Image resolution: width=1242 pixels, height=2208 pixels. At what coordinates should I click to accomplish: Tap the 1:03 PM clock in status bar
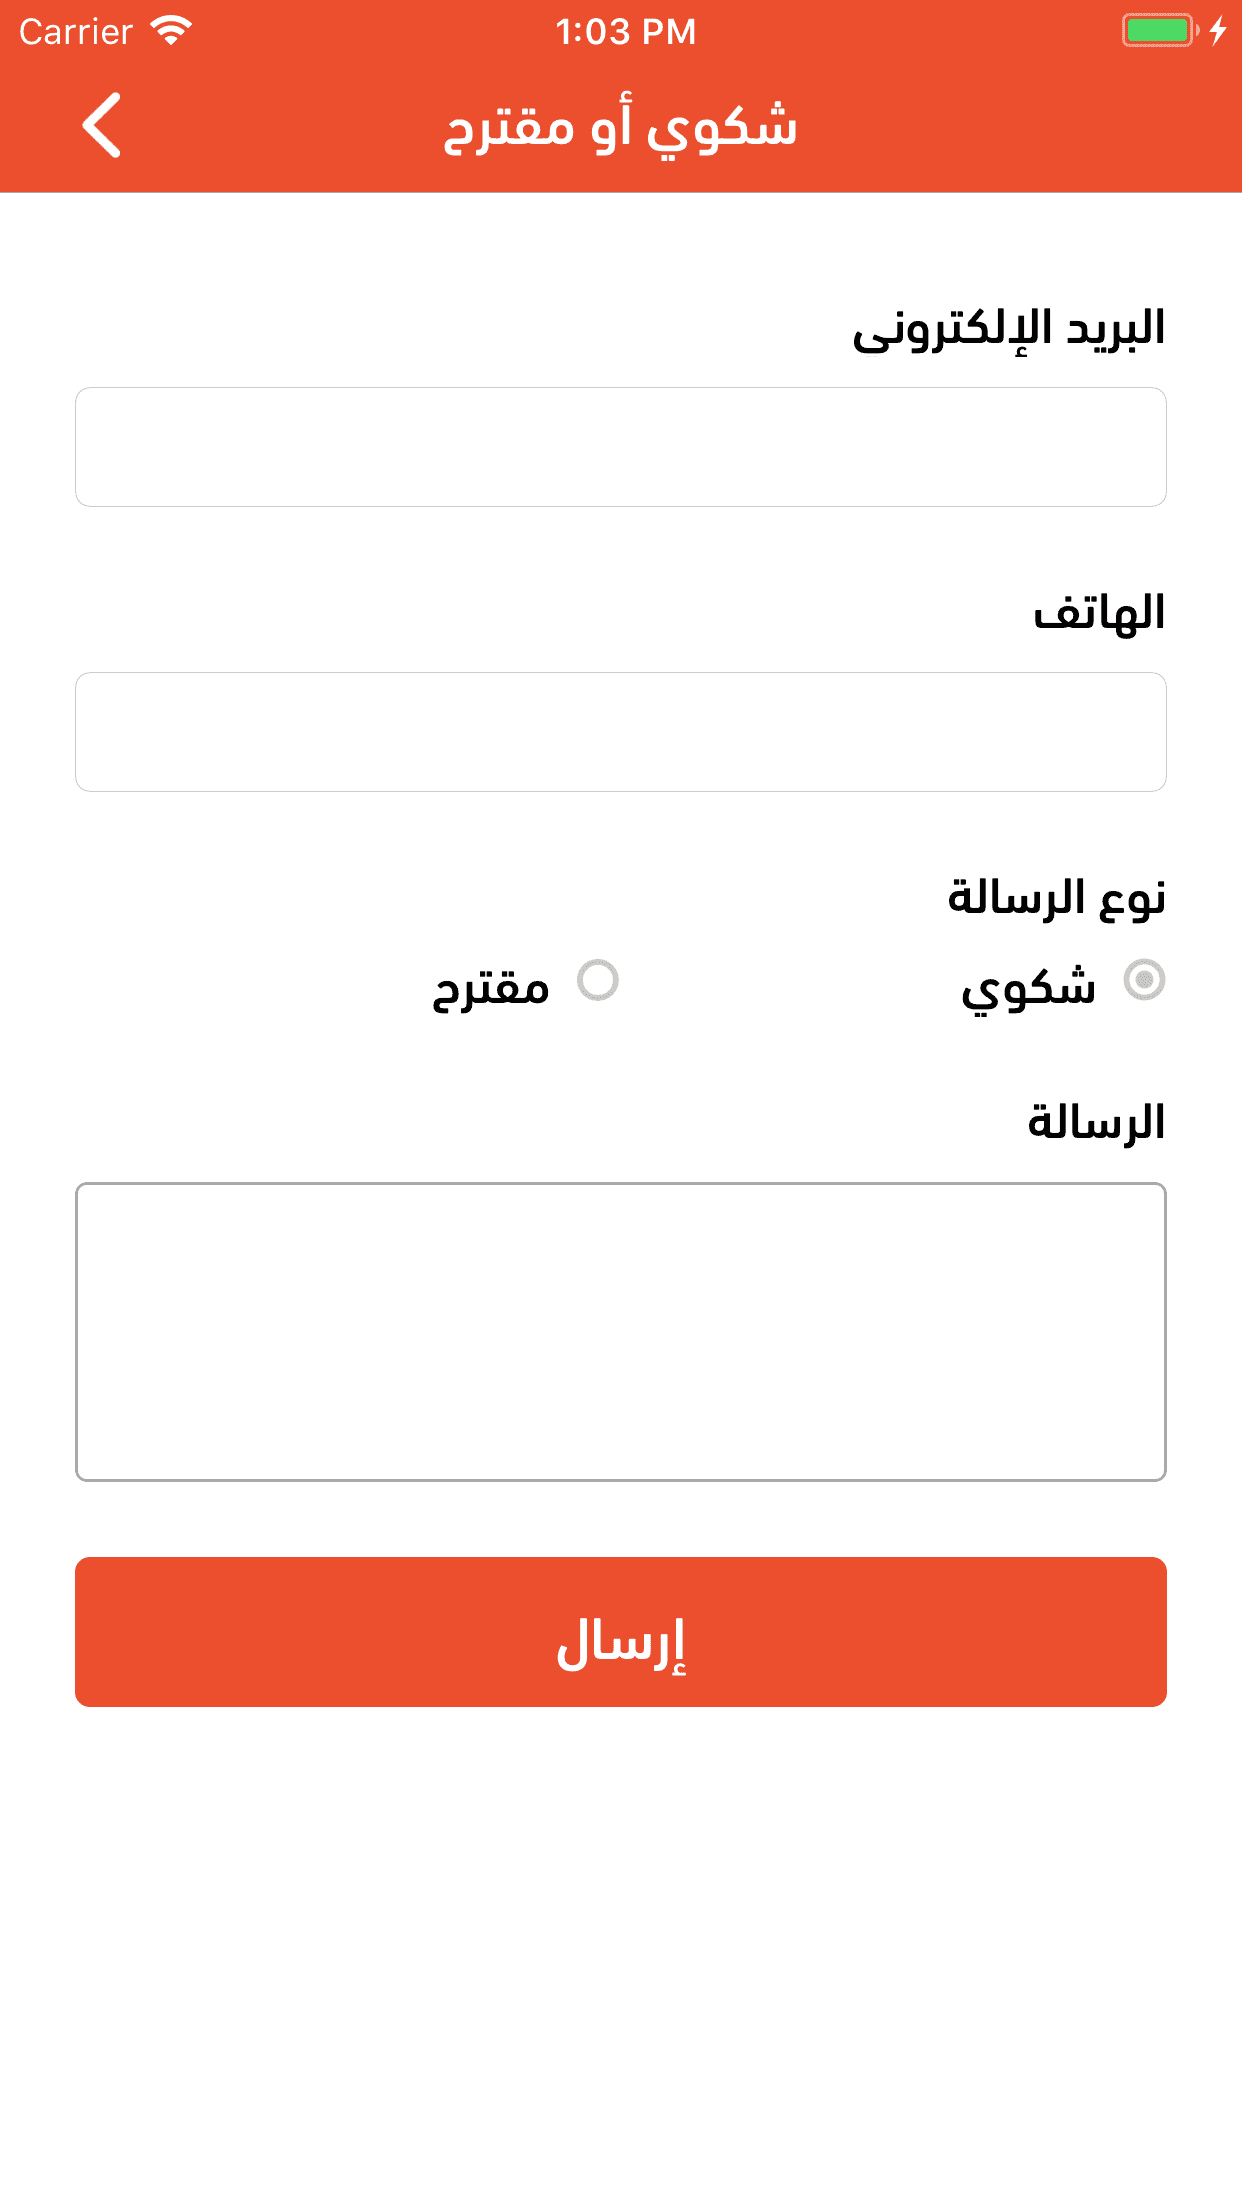[626, 32]
